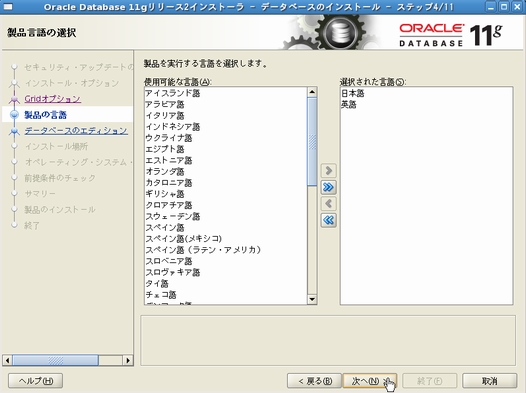This screenshot has width=526, height=393.
Task: Go to the Gridオプション step link
Action: point(53,99)
